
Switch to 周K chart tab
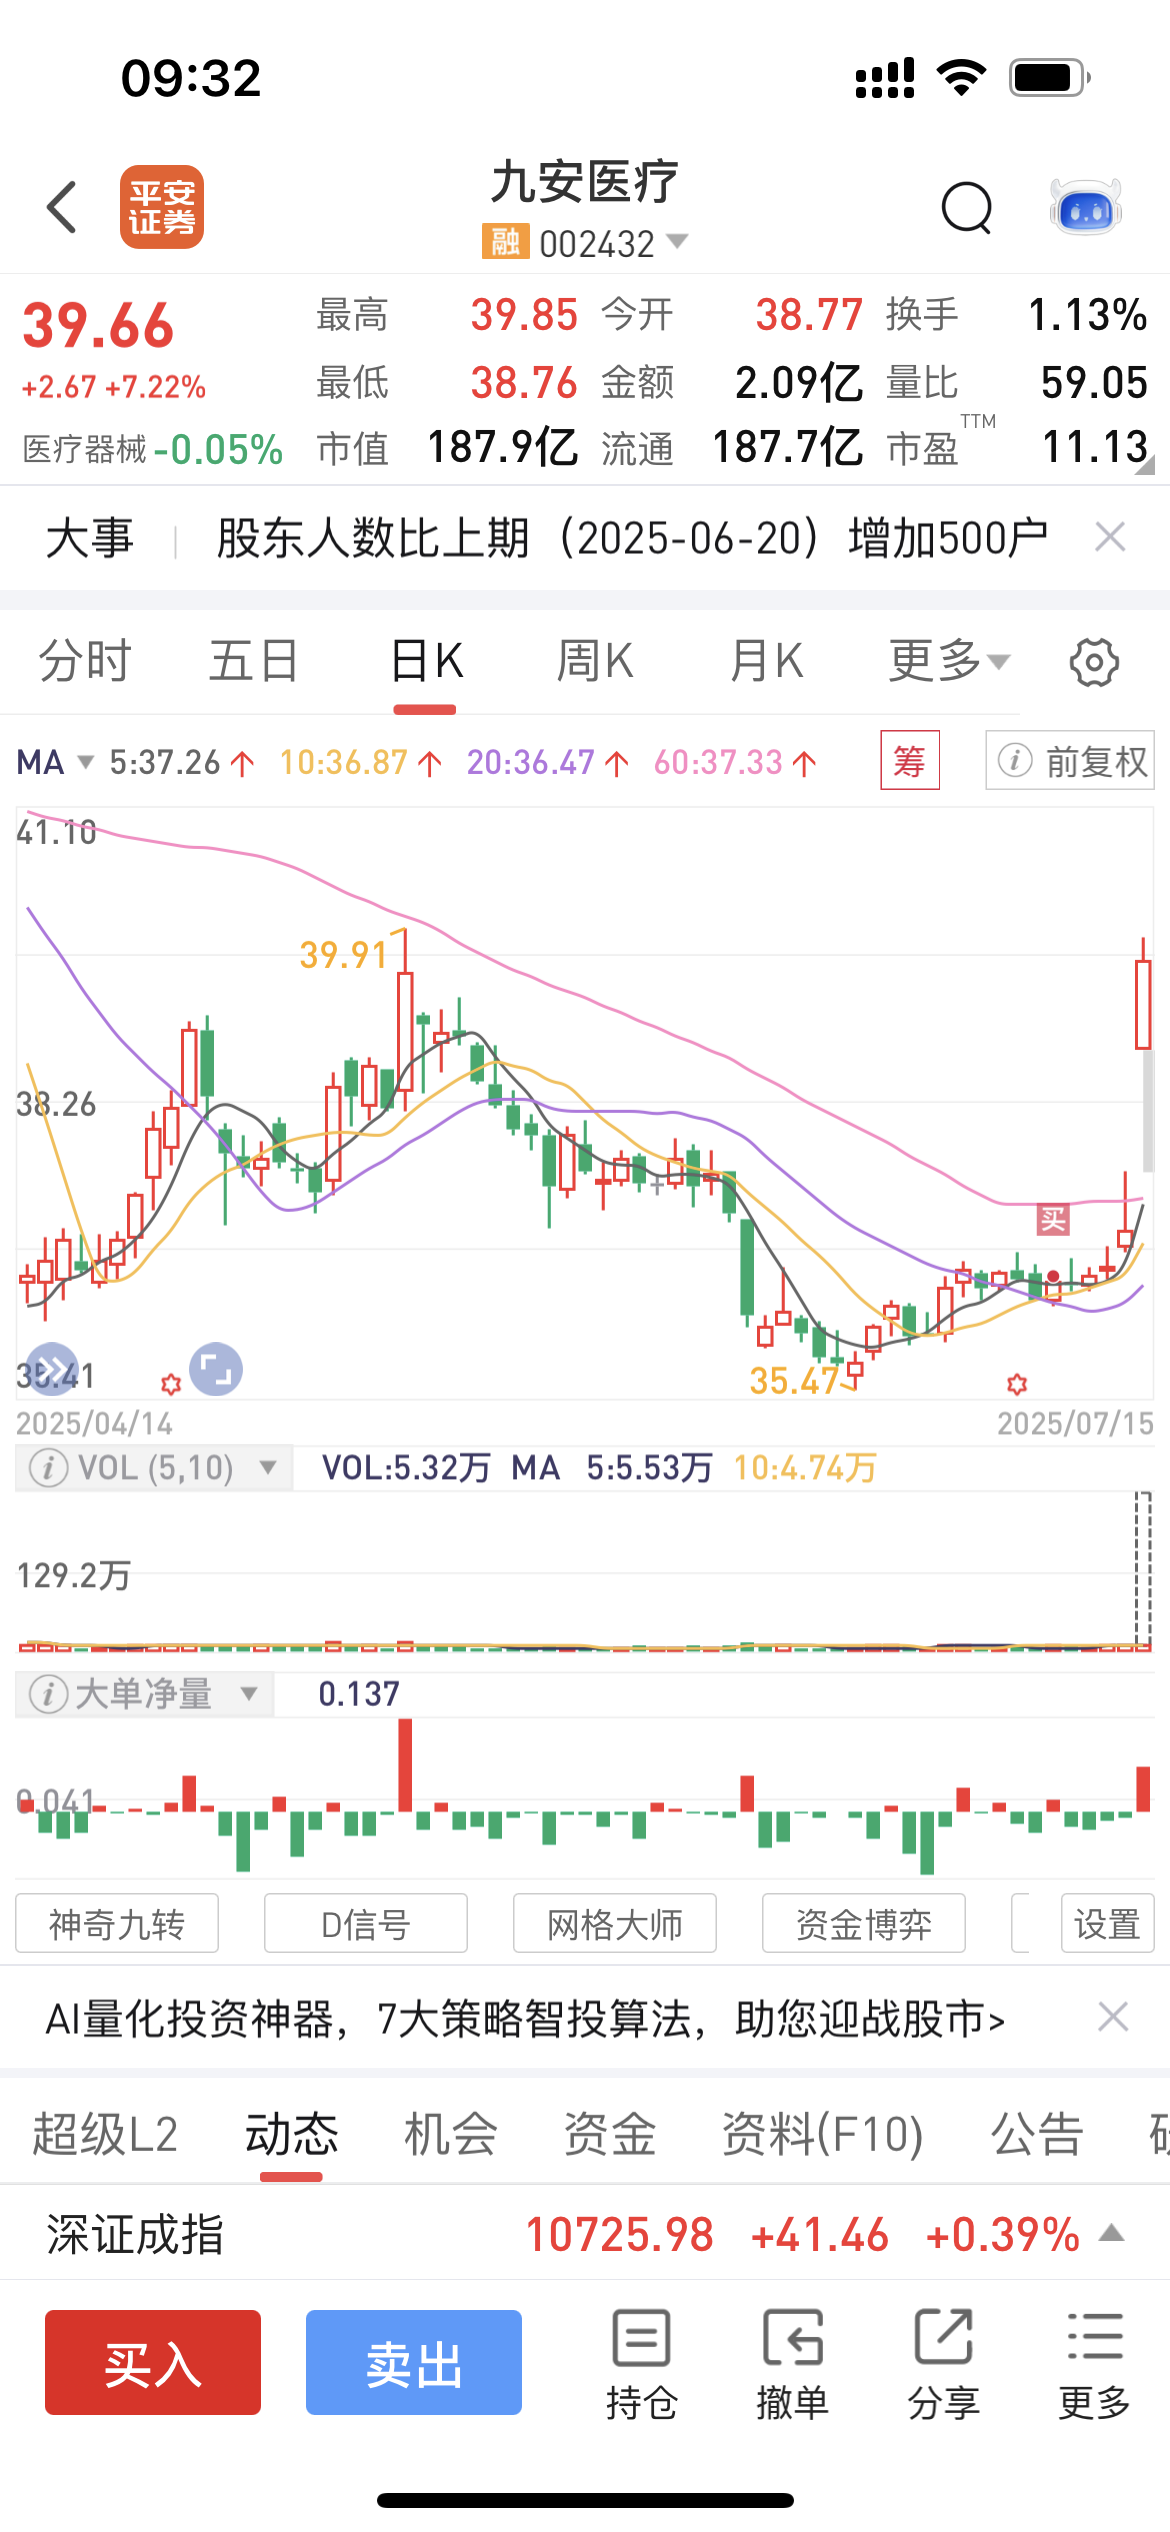(x=596, y=662)
